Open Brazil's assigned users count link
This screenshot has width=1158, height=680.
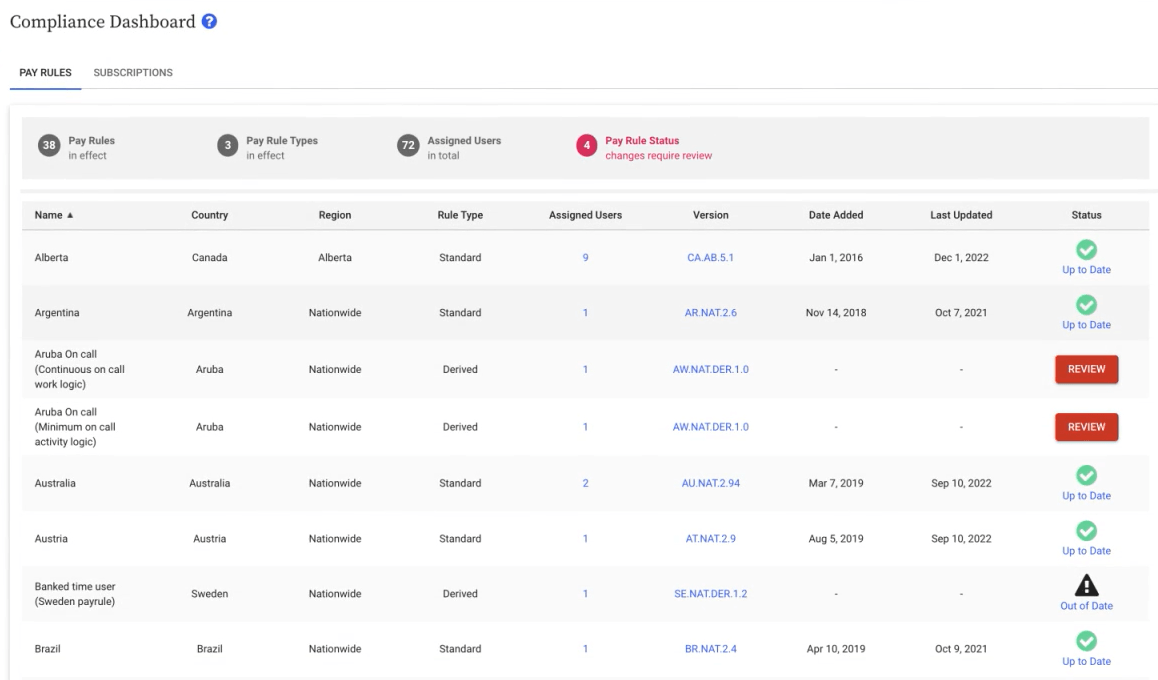point(586,649)
